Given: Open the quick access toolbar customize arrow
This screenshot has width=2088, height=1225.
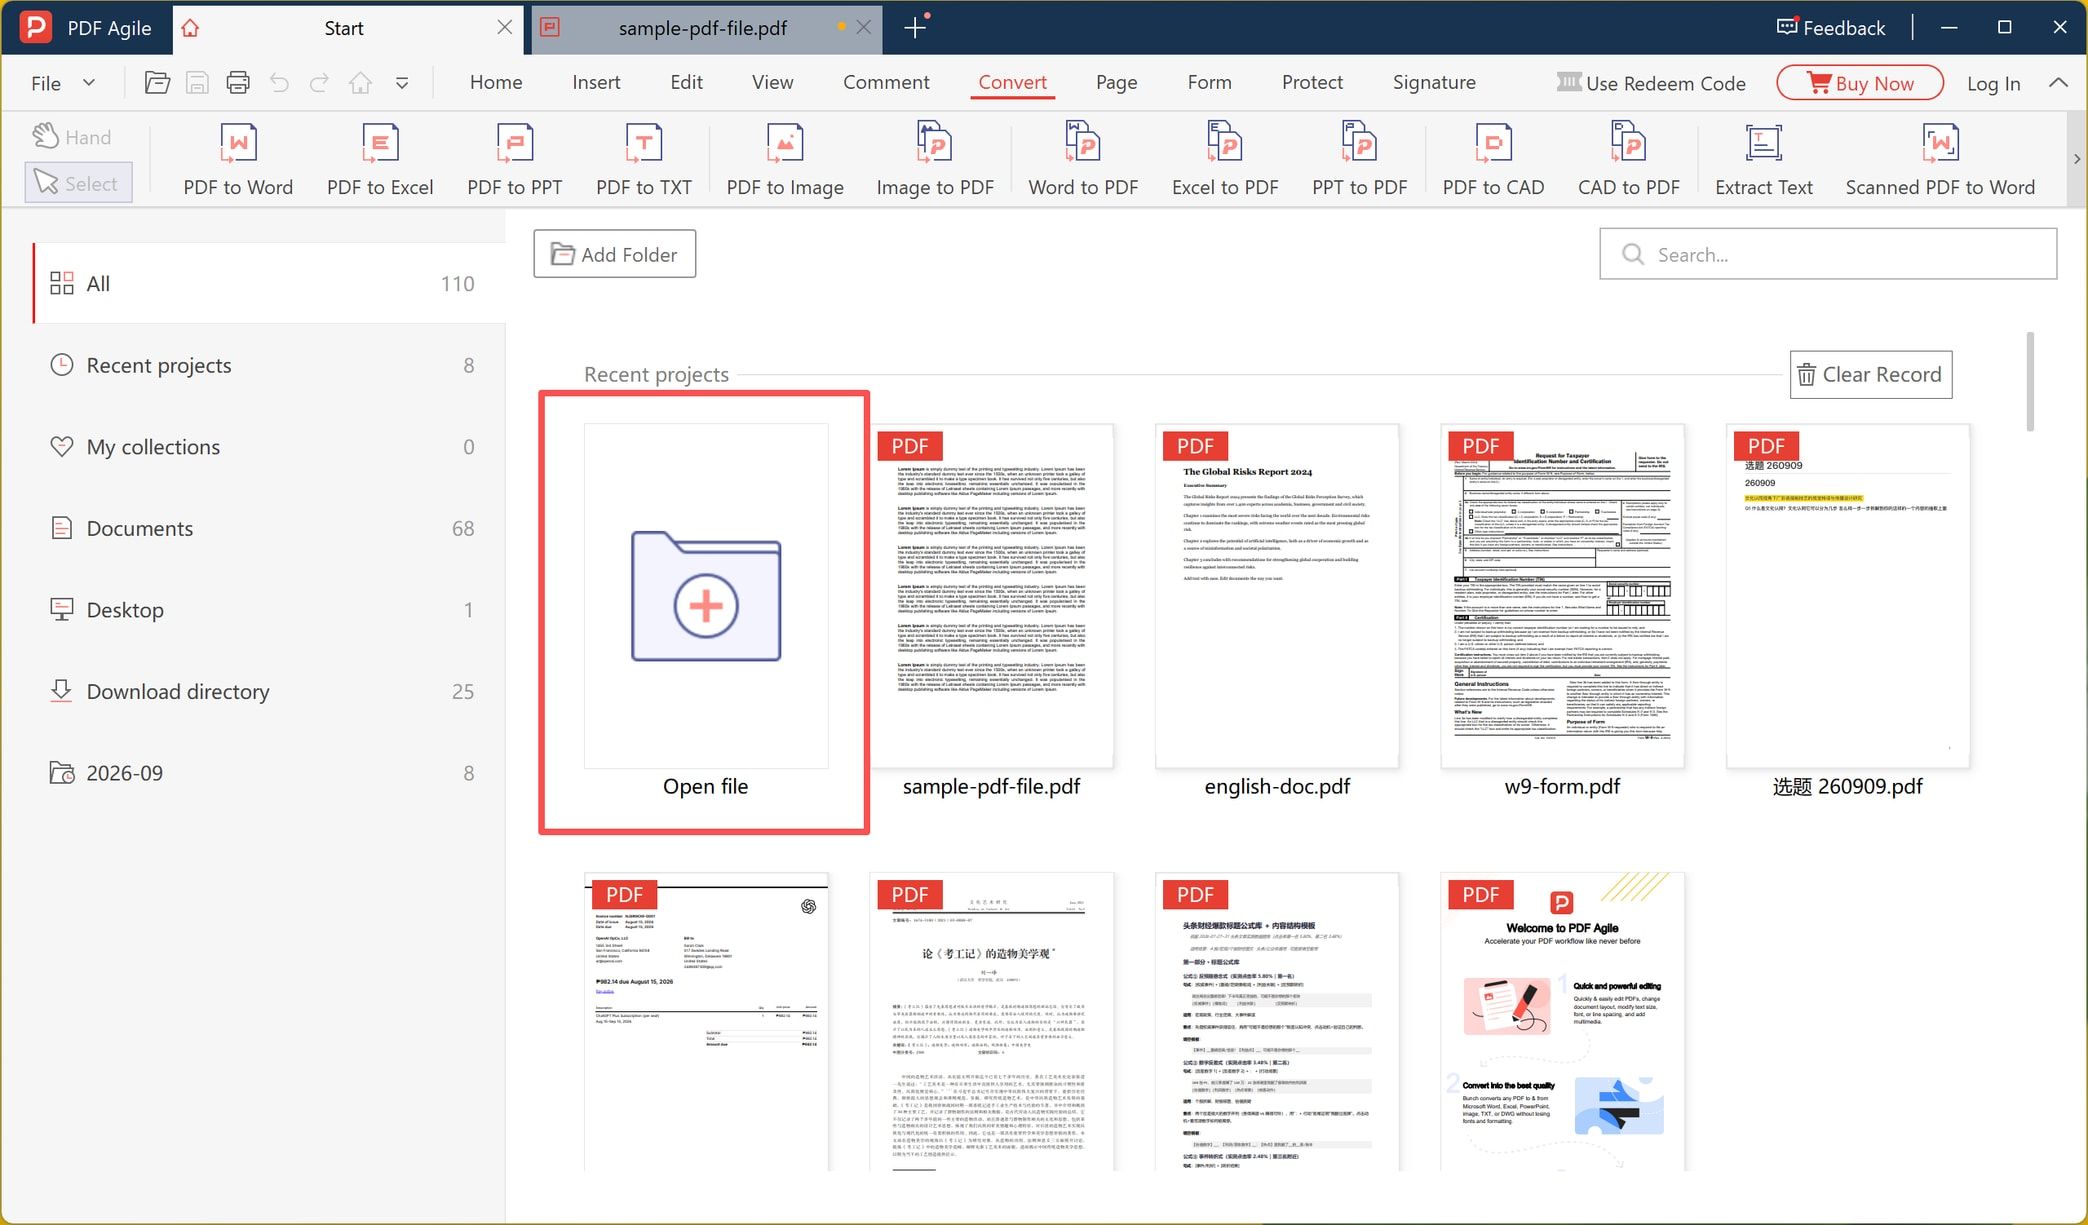Looking at the screenshot, I should tap(402, 83).
